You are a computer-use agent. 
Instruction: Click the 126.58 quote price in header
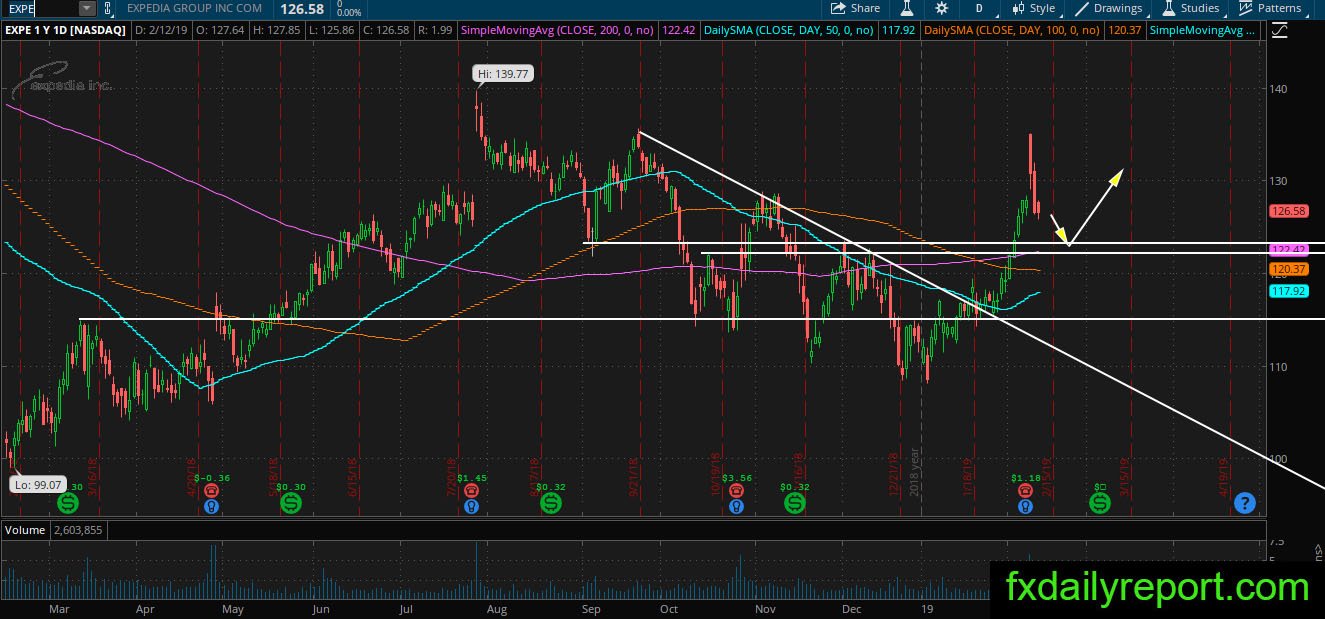300,8
